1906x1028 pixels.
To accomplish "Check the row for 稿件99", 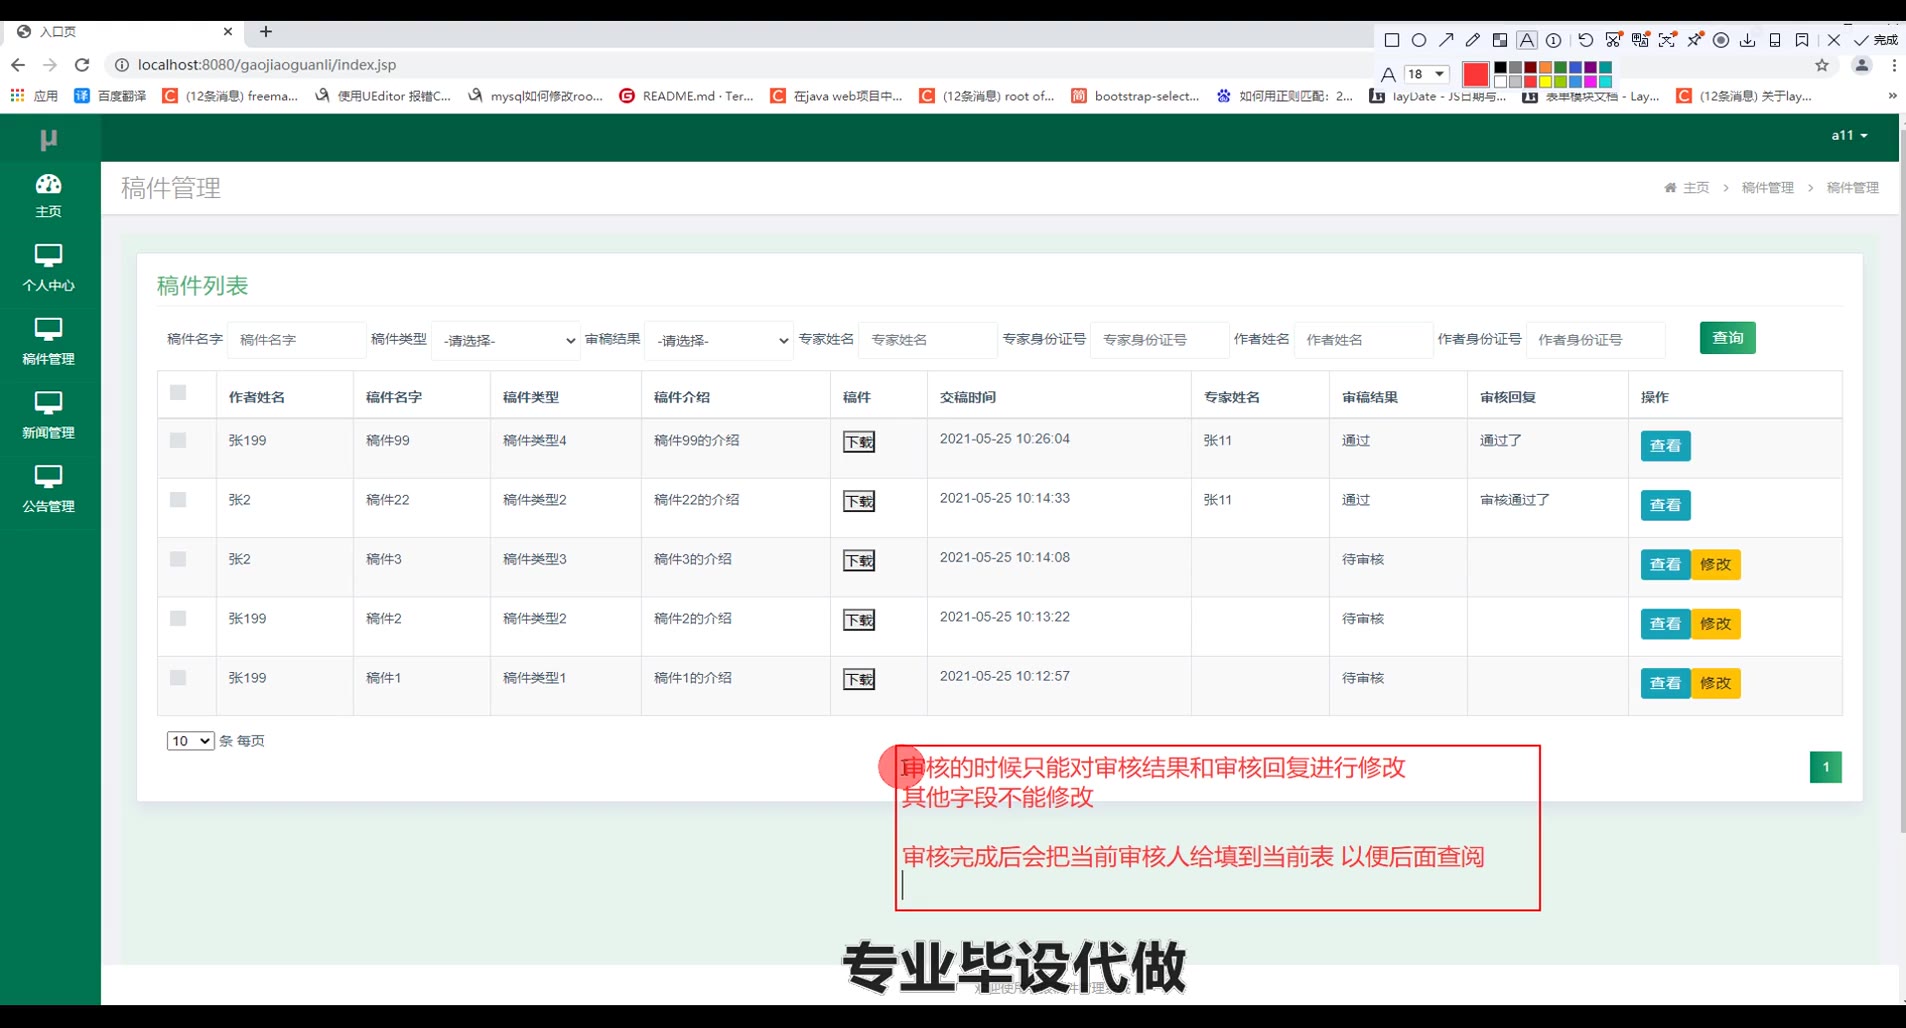I will pos(178,440).
